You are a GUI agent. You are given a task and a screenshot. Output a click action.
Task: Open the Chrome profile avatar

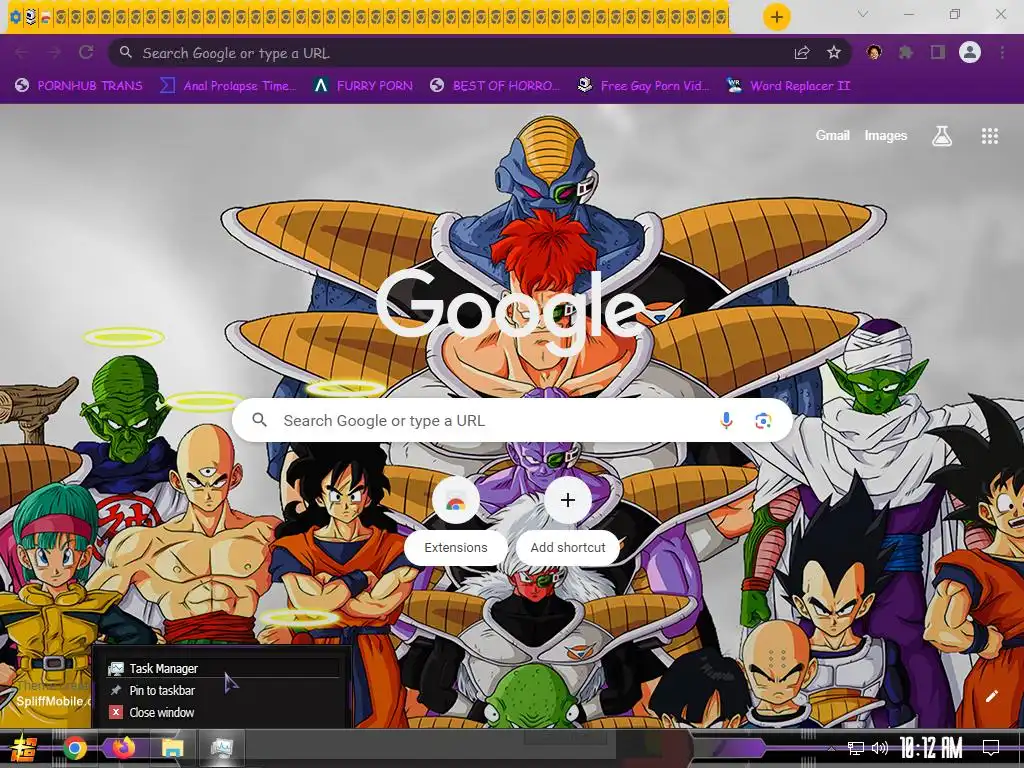(970, 52)
